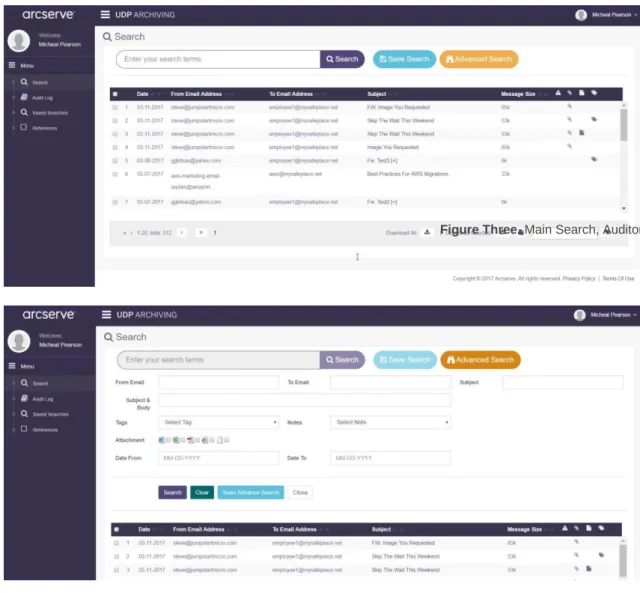Open Saved Searches in upper screen sidebar
This screenshot has height=593, width=640.
pos(50,113)
